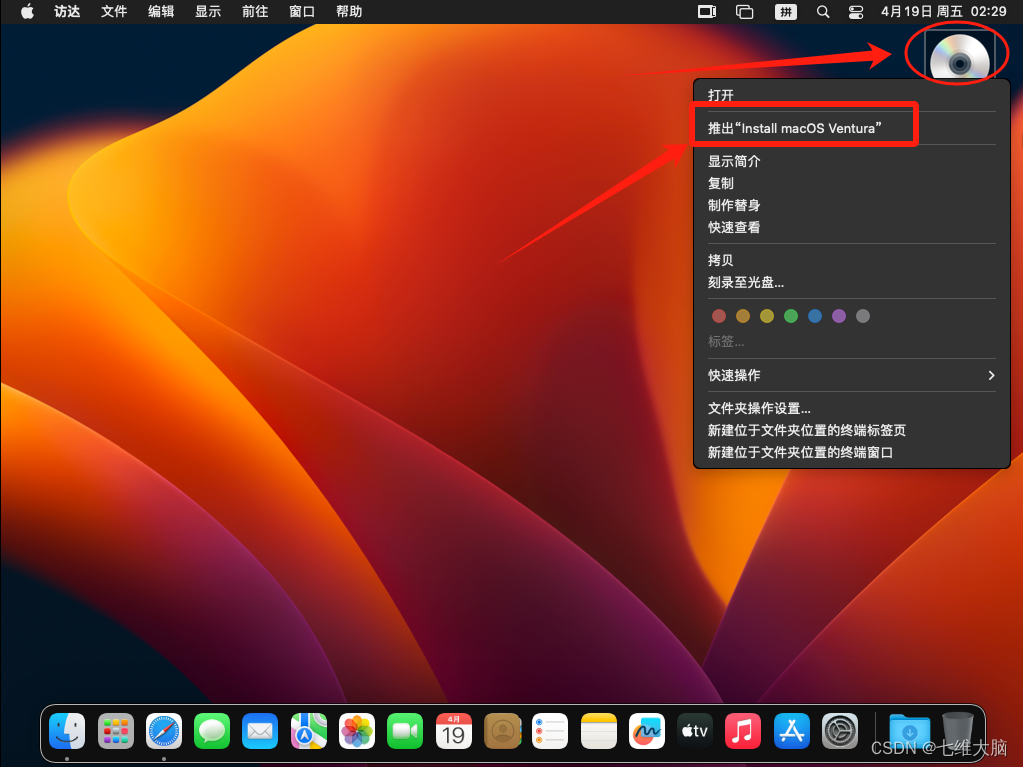1023x767 pixels.
Task: Open the 访达 menu
Action: 67,12
